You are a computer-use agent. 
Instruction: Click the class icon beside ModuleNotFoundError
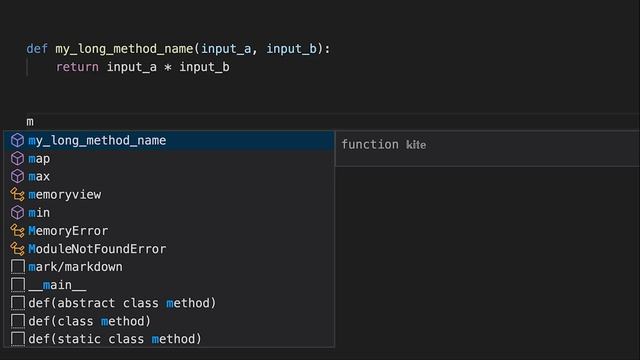[x=17, y=249]
